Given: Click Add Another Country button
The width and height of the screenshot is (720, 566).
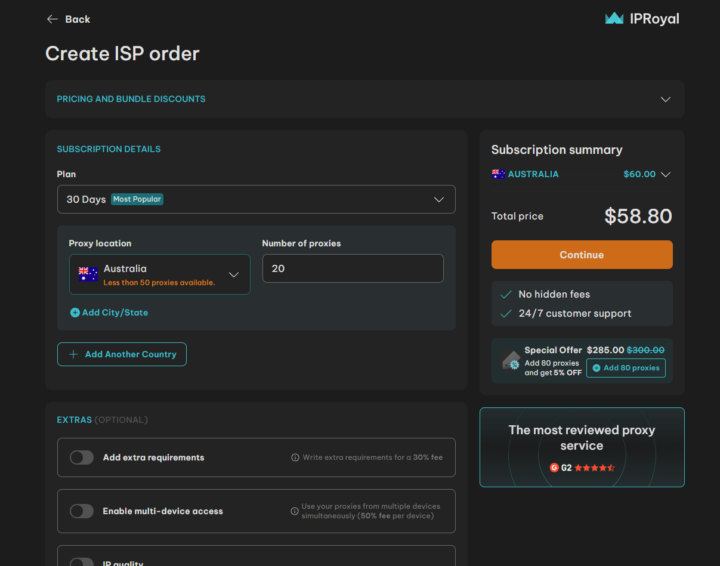Looking at the screenshot, I should tap(122, 354).
